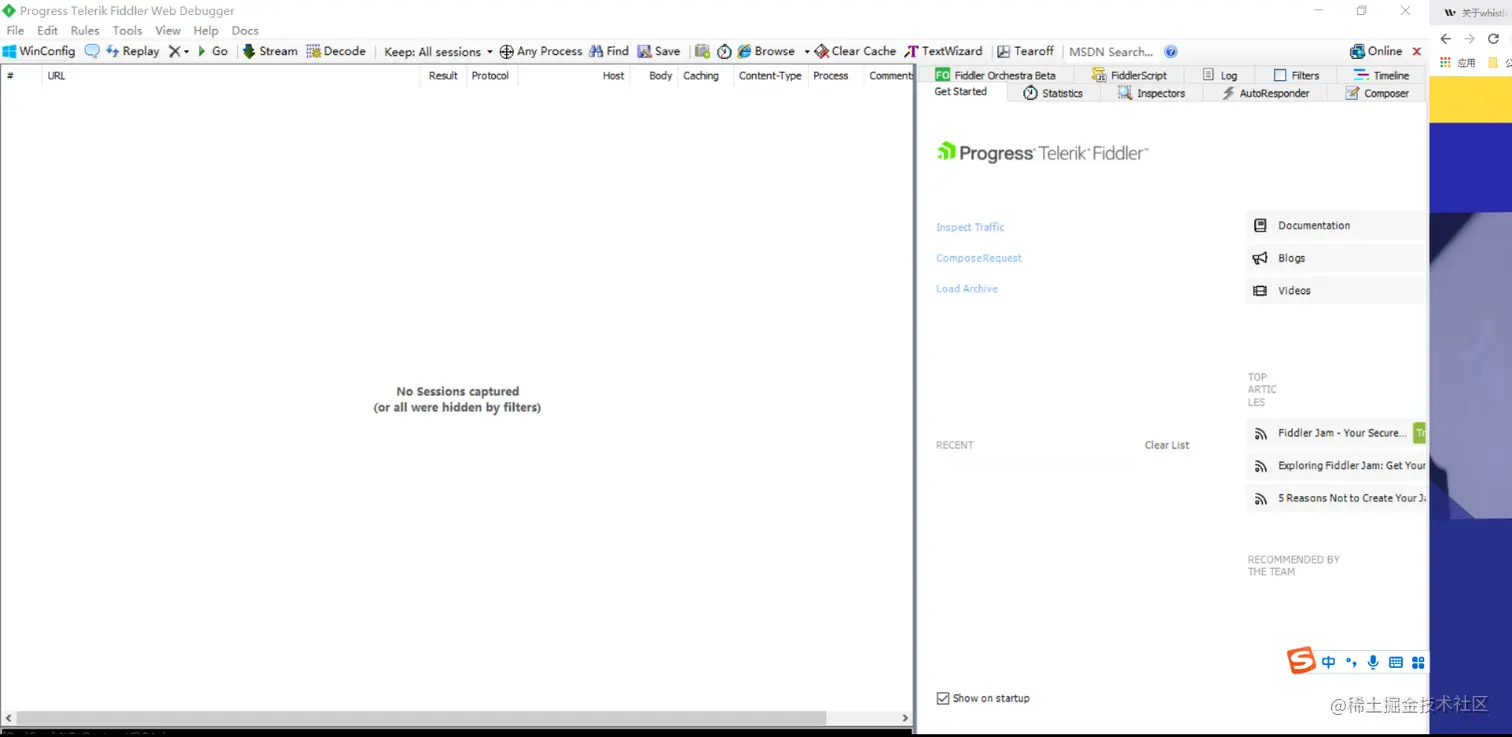Click the Inspect Traffic link
Viewport: 1512px width, 737px height.
pyautogui.click(x=970, y=227)
